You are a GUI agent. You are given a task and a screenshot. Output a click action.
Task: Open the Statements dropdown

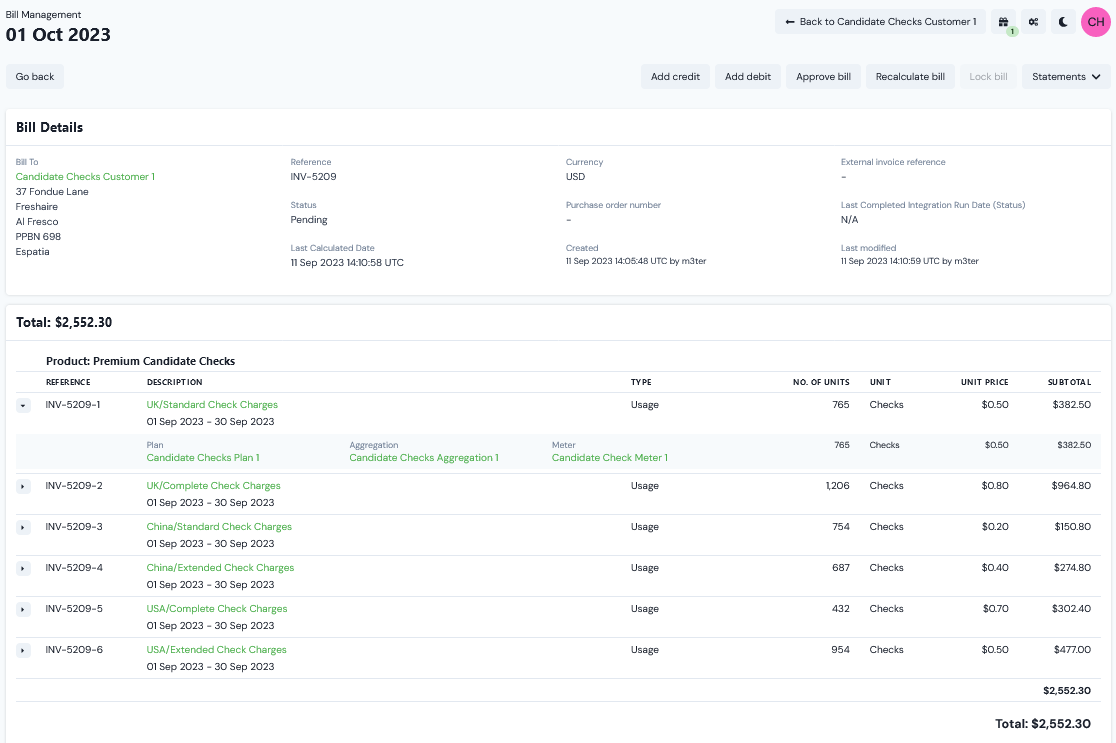point(1066,77)
